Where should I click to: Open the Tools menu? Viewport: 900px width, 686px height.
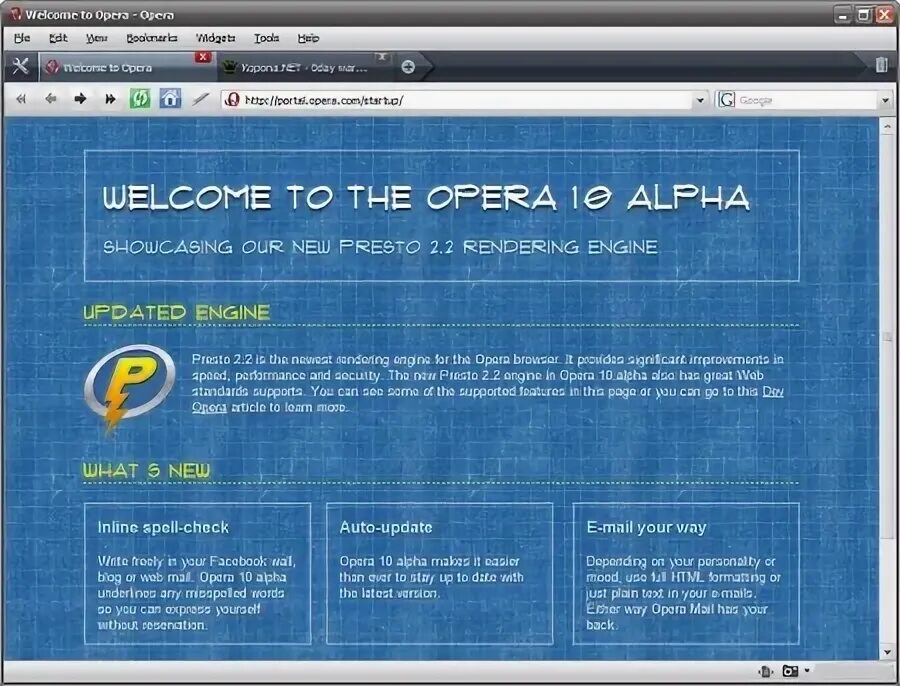(x=265, y=37)
